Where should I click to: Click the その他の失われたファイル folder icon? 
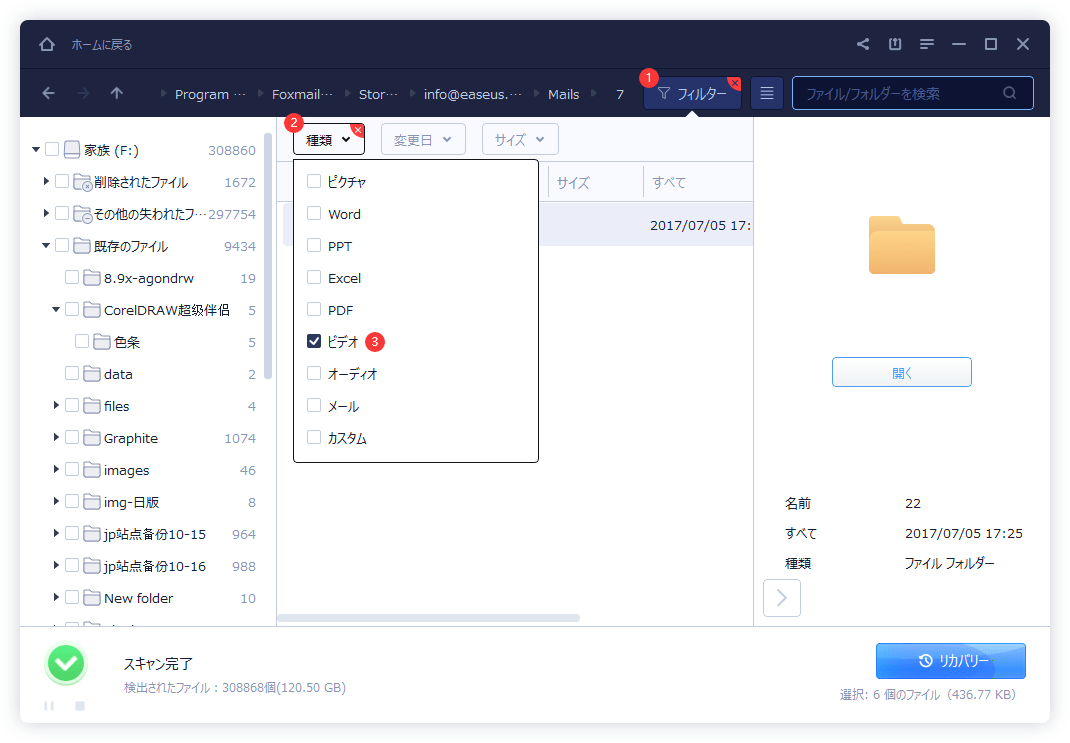[83, 214]
